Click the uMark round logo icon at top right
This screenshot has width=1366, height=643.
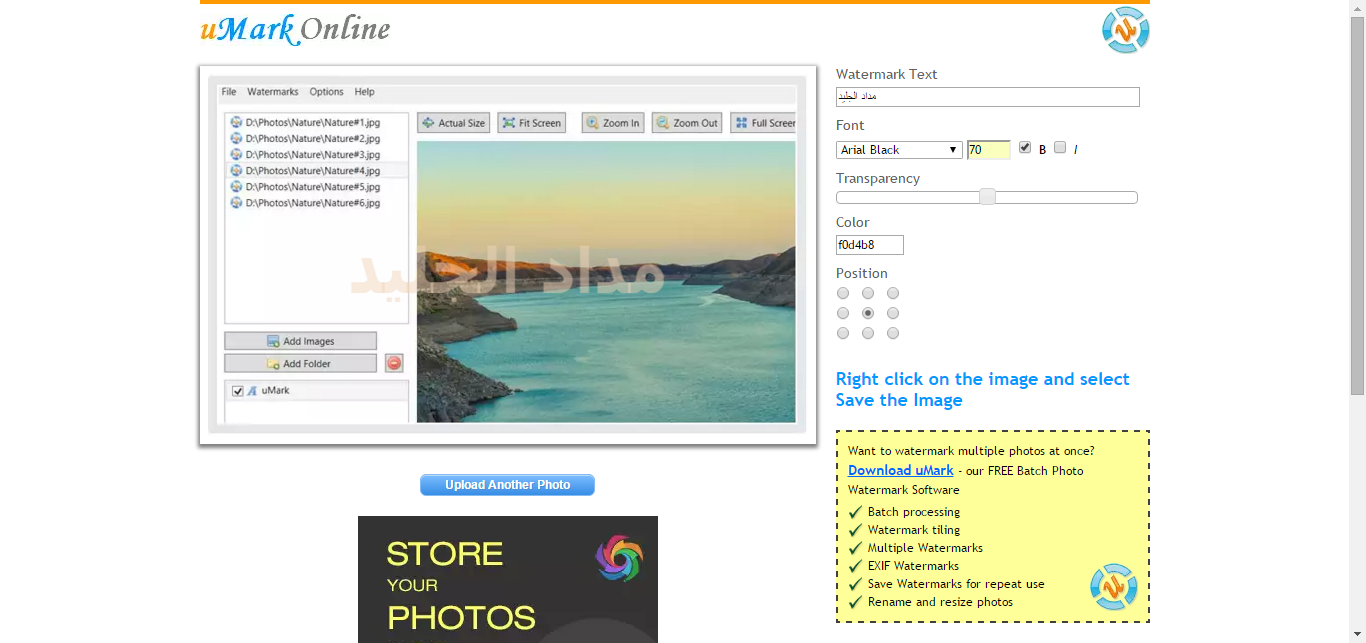1125,30
